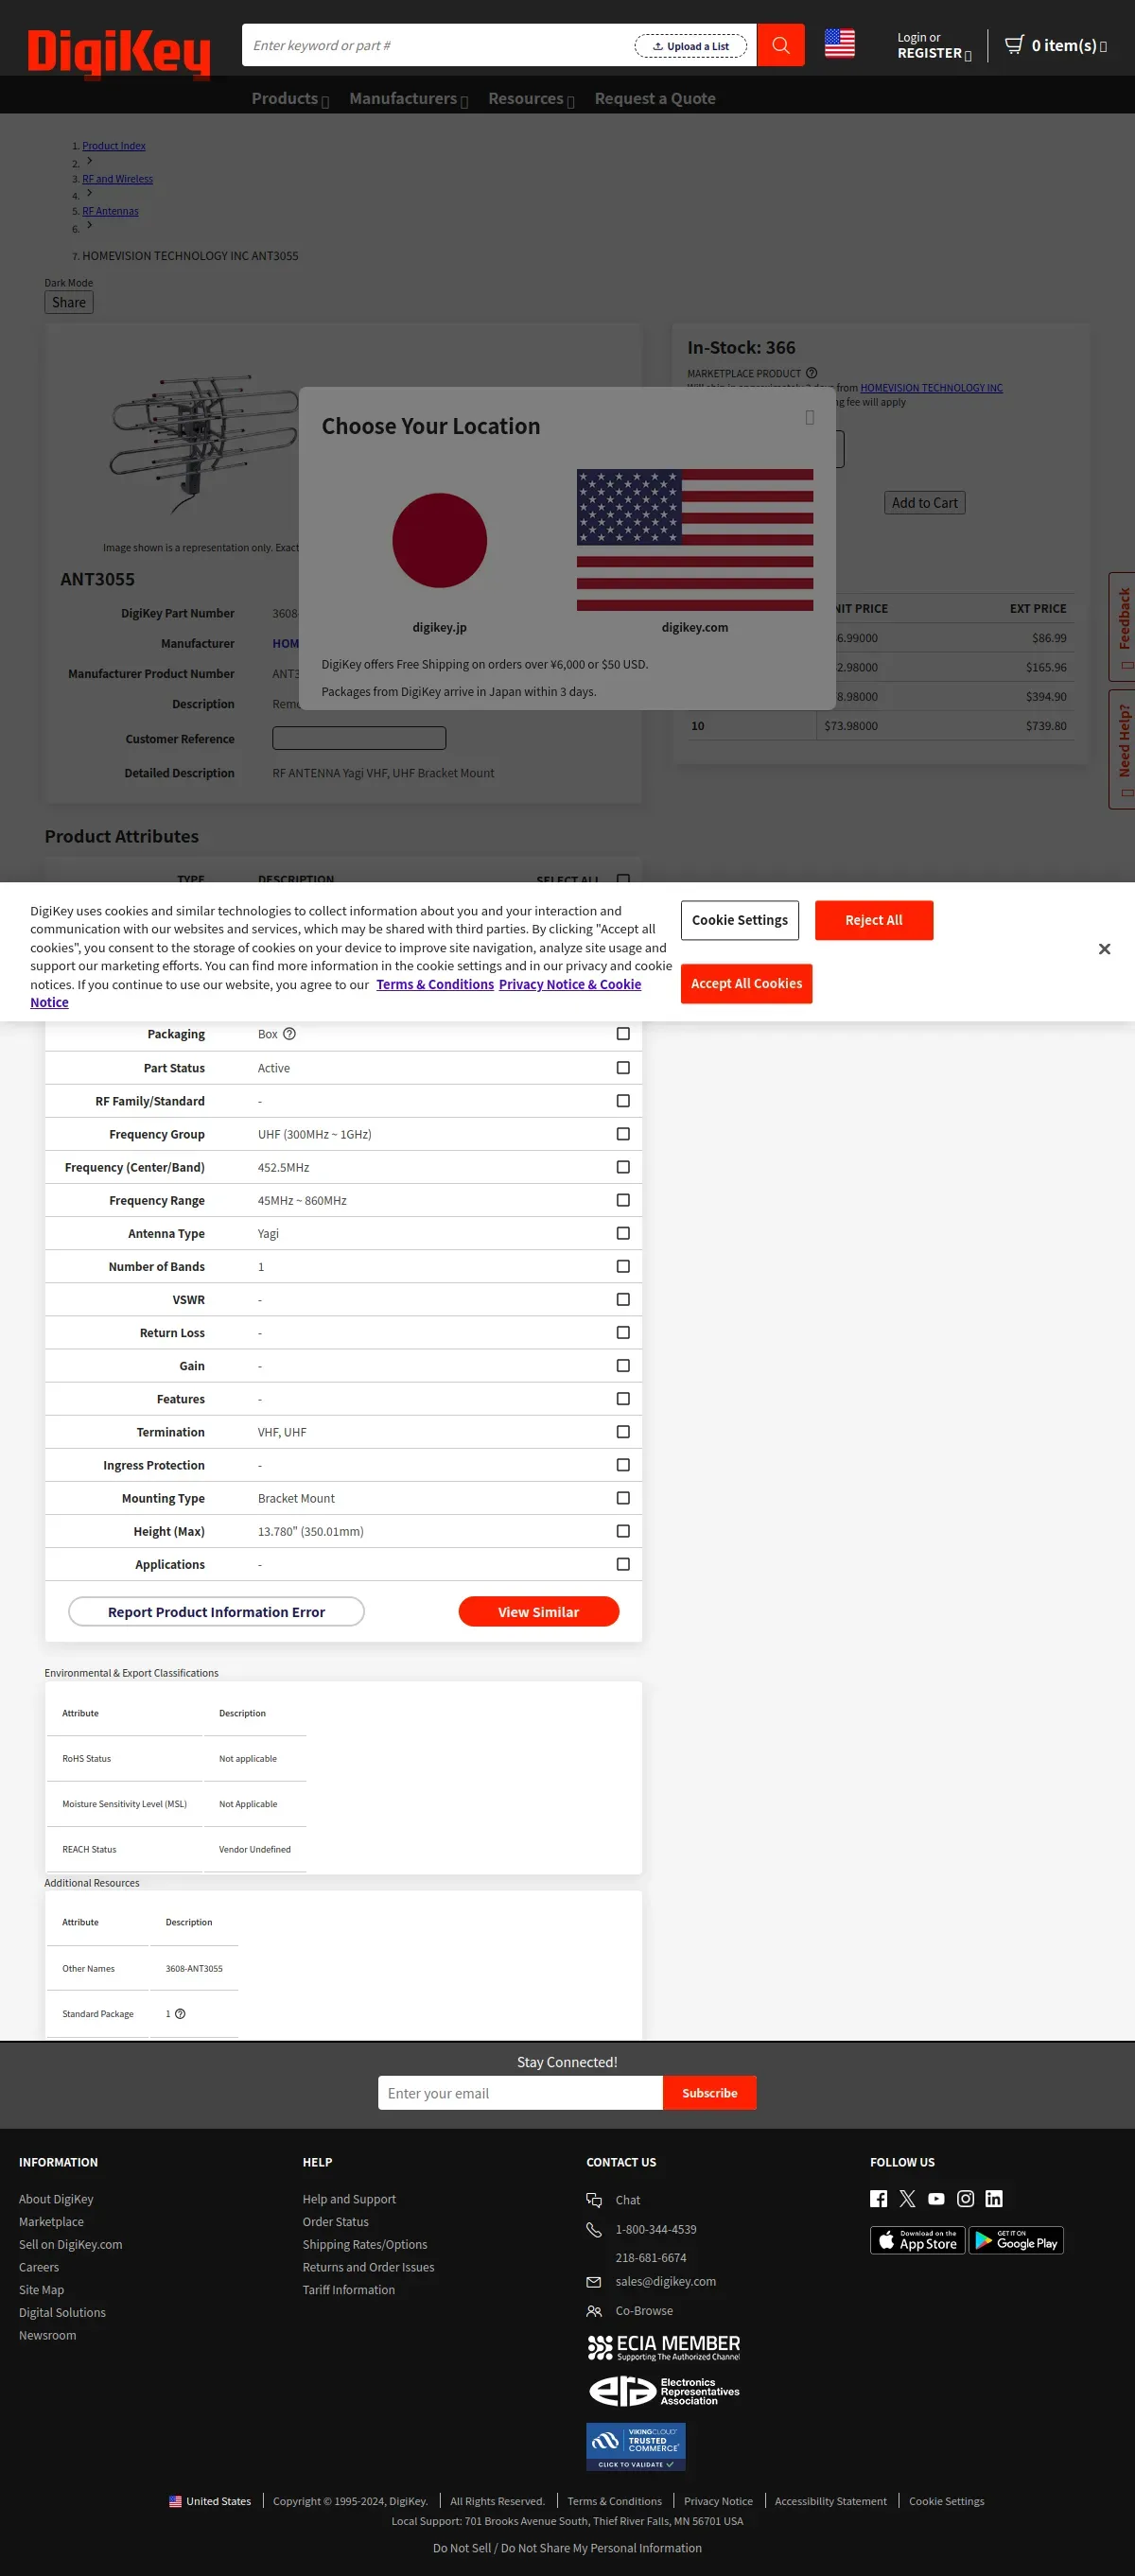Screen dimensions: 1135x2576
Task: Expand the Resources menu
Action: click(x=531, y=98)
